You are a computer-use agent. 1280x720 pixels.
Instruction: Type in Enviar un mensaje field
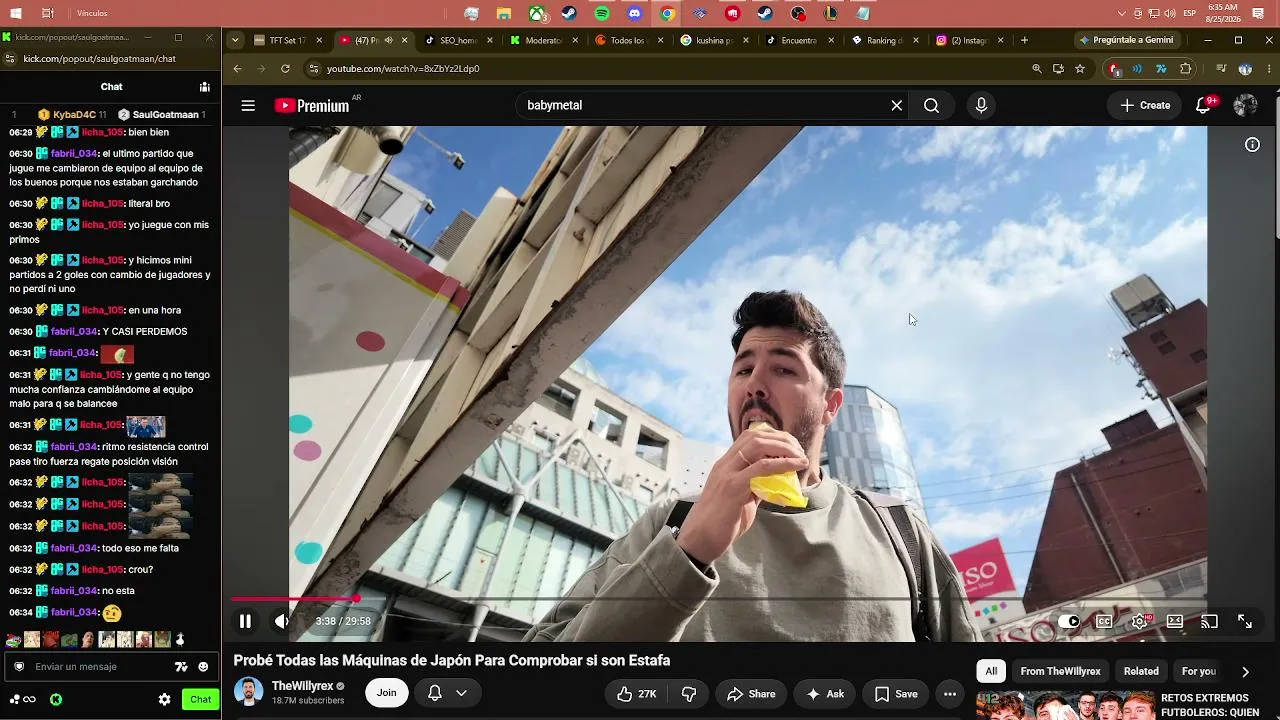(x=100, y=667)
